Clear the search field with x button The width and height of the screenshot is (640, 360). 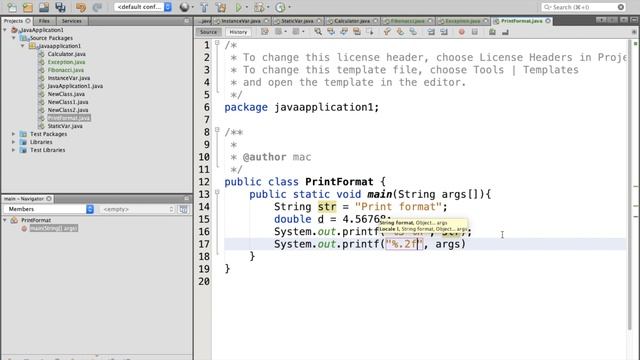coord(621,7)
